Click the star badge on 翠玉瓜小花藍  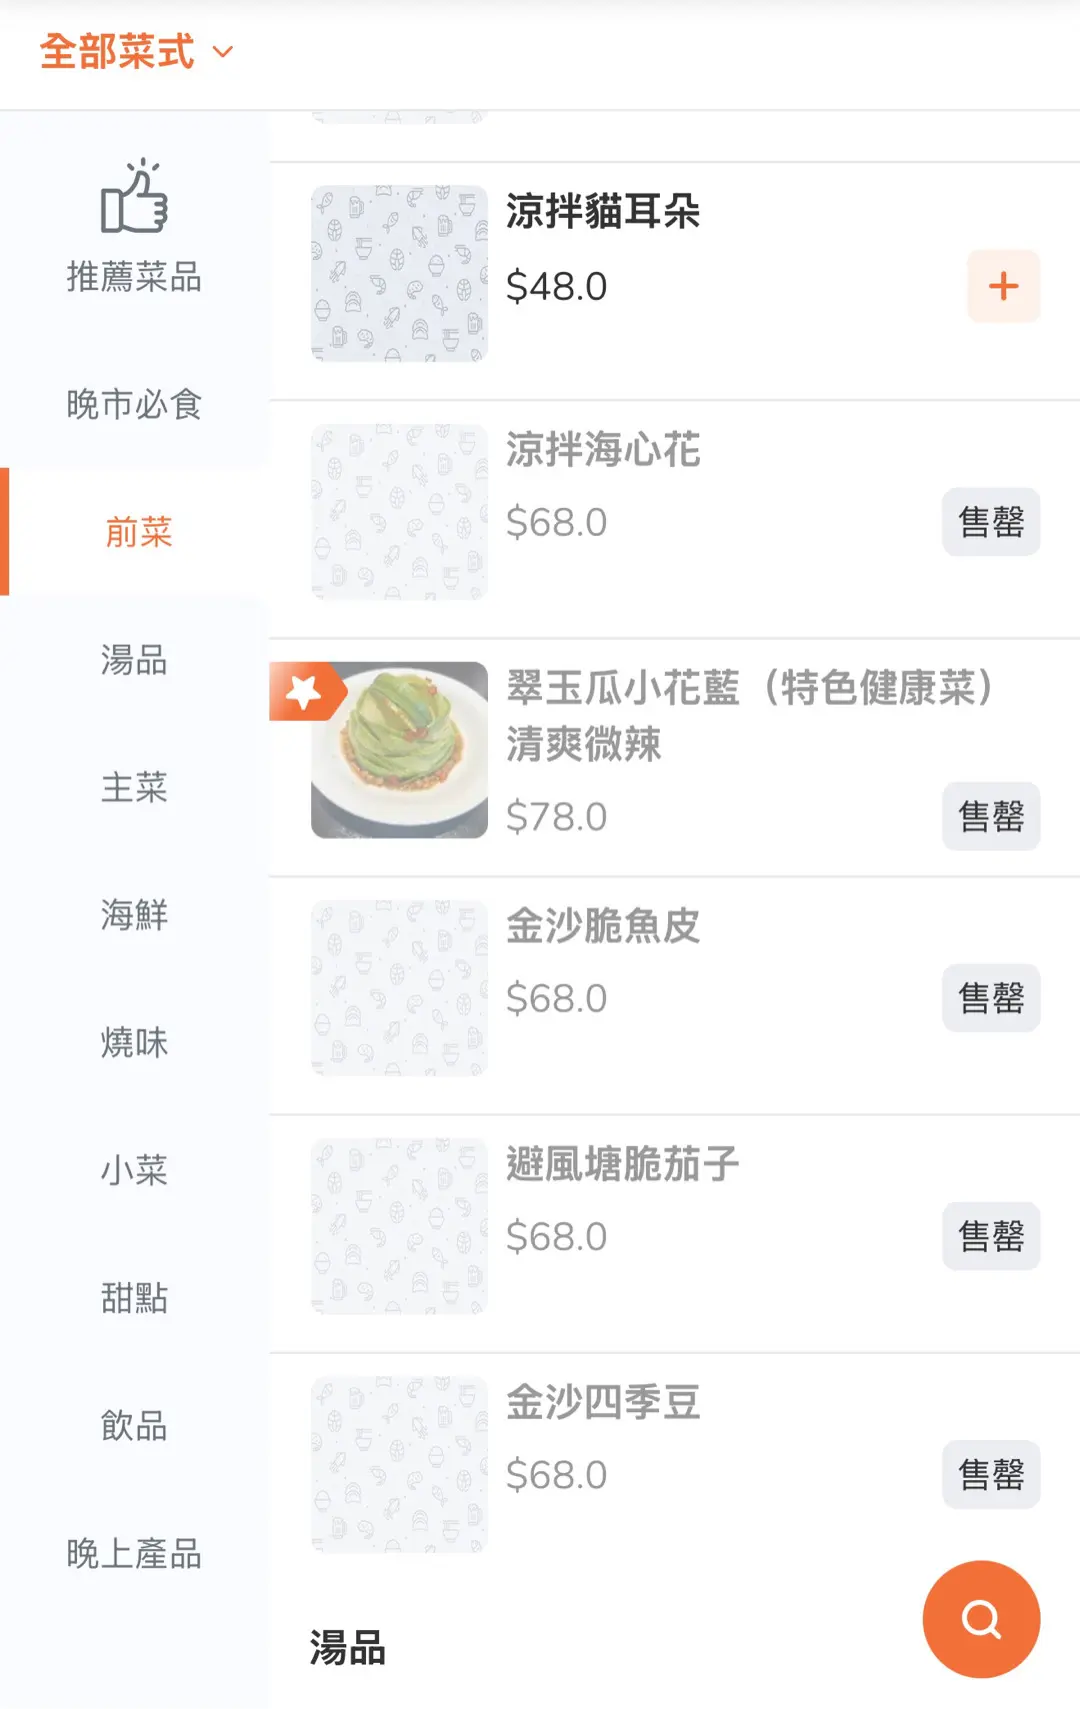click(304, 691)
